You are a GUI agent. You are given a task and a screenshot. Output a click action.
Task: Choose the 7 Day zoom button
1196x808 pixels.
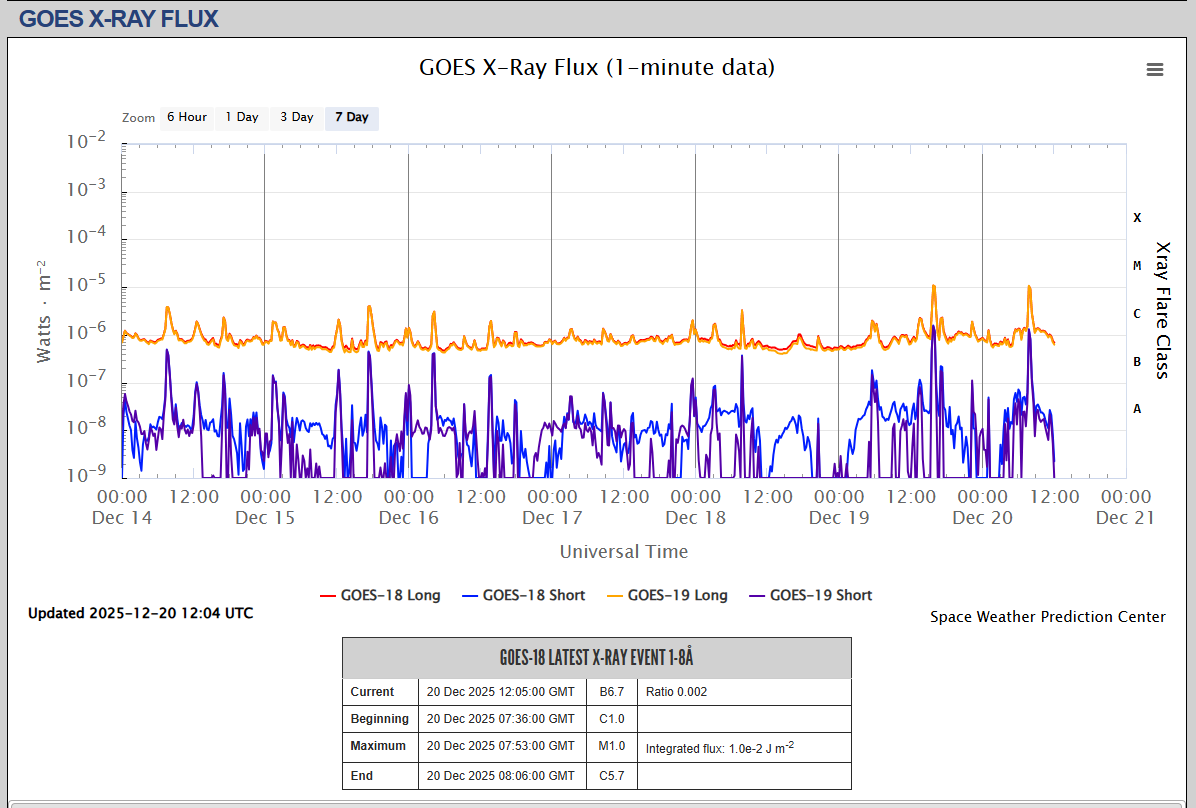coord(351,118)
